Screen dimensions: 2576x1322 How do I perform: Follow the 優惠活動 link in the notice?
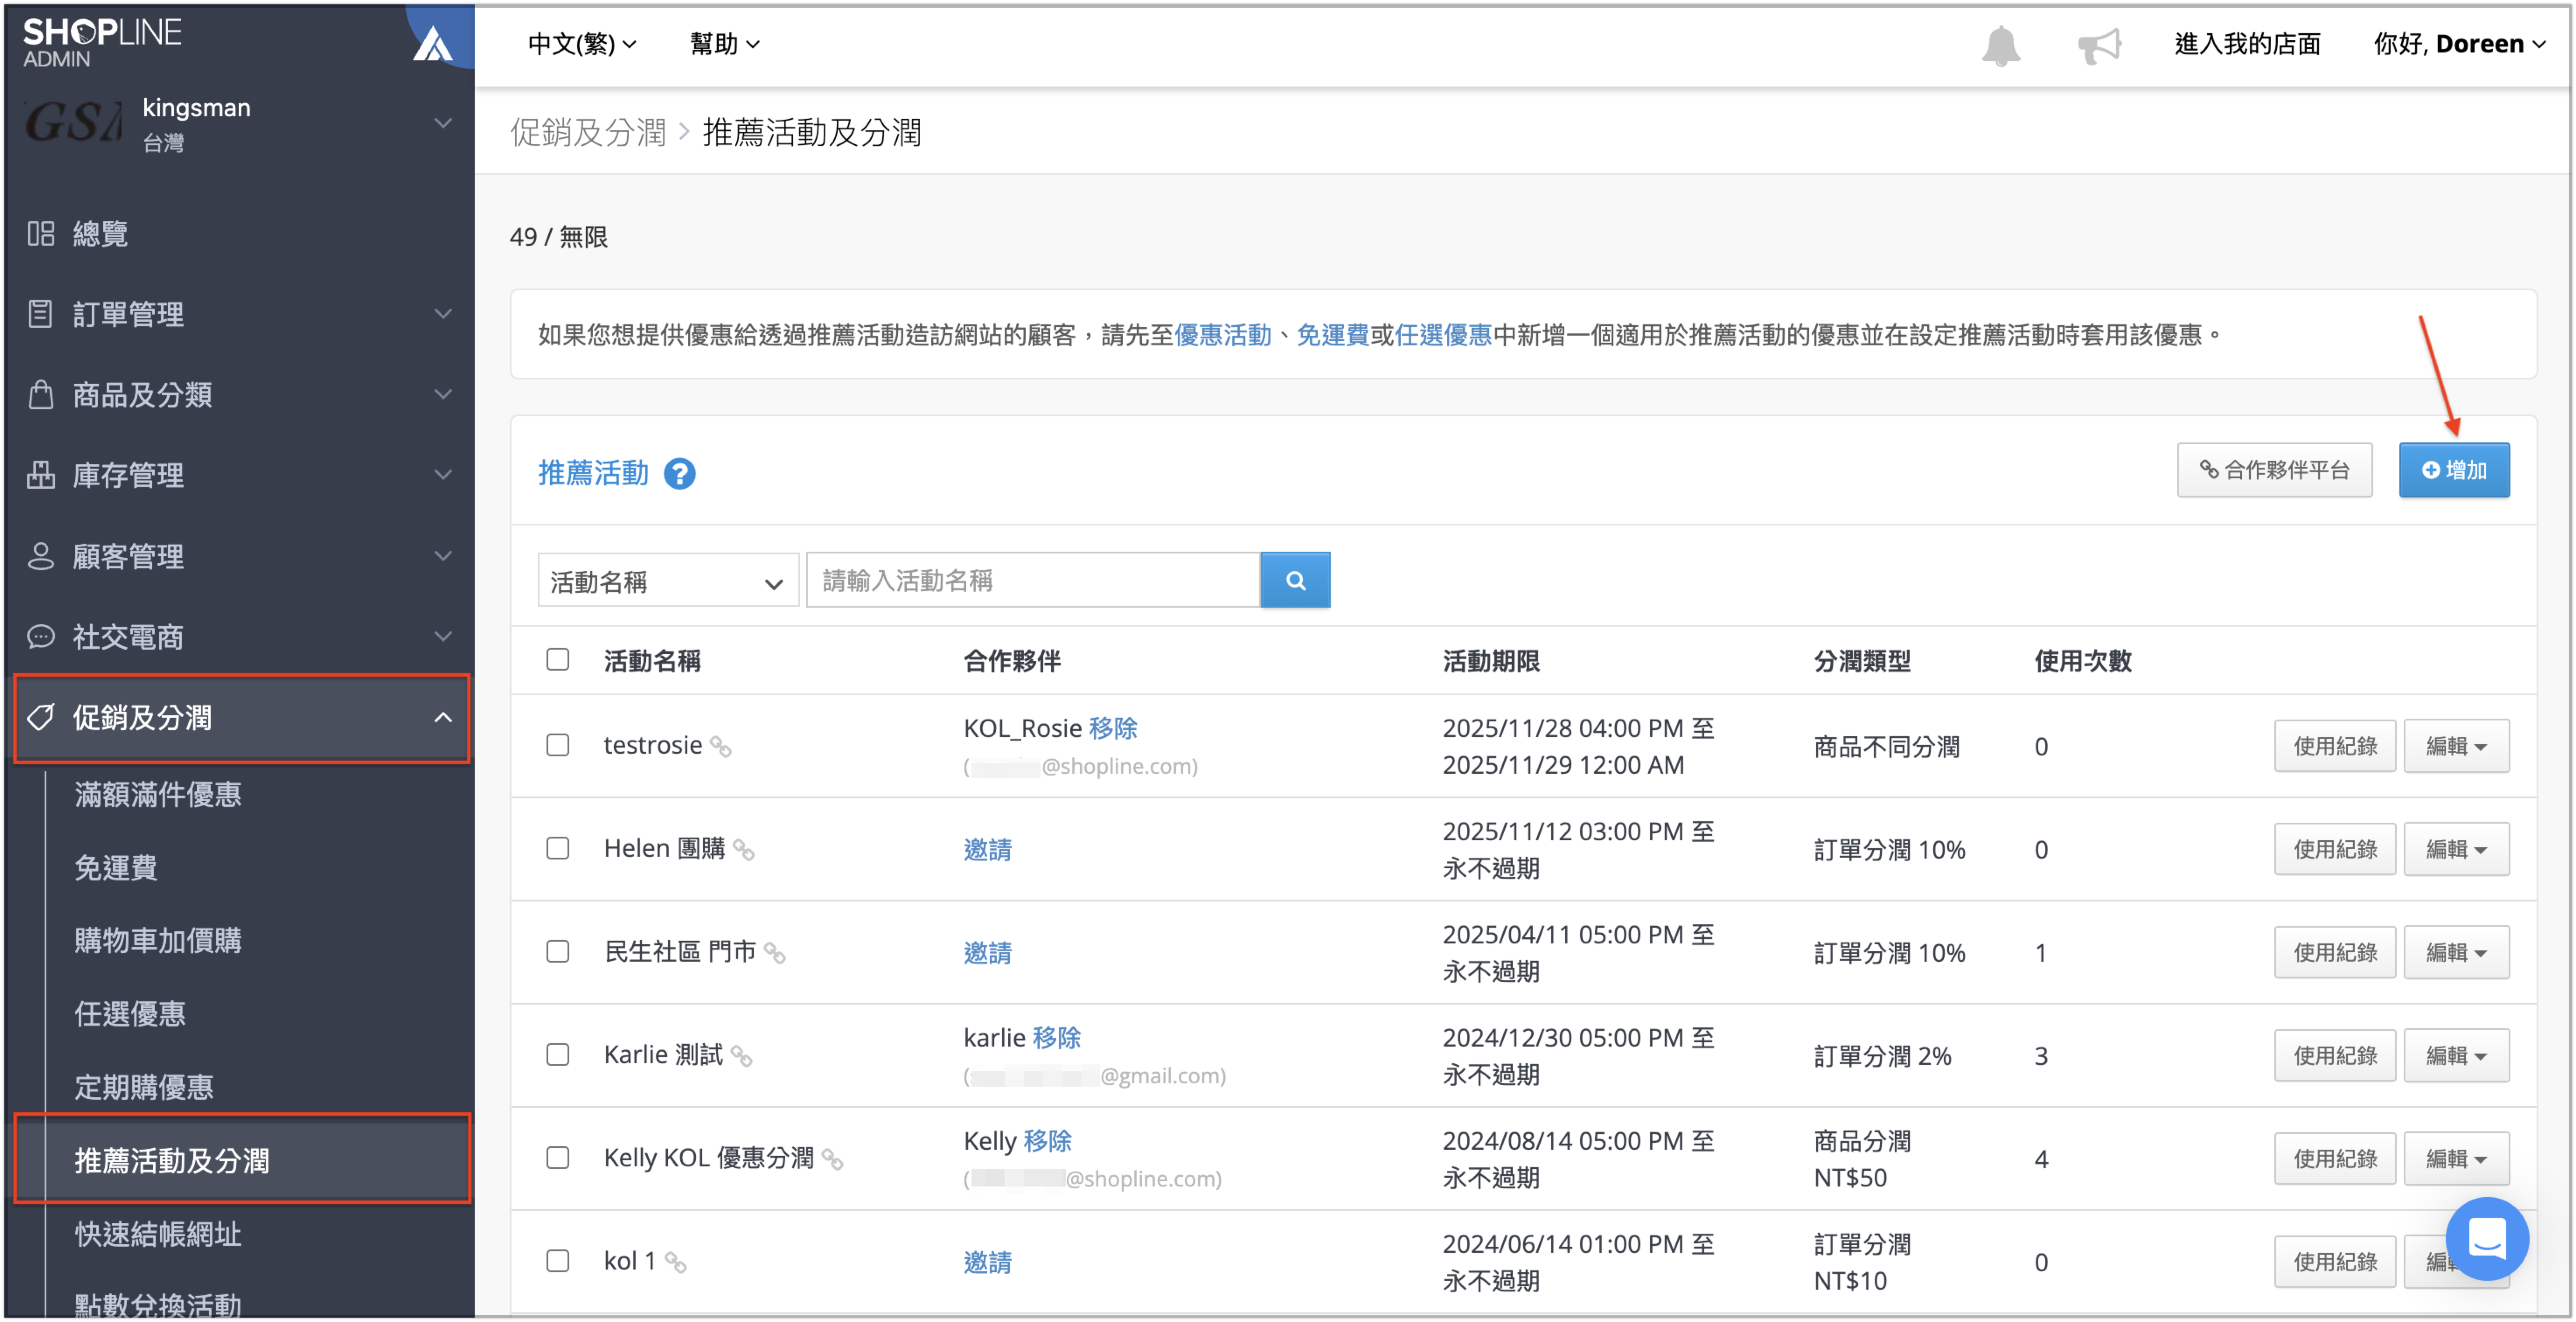(x=1222, y=335)
